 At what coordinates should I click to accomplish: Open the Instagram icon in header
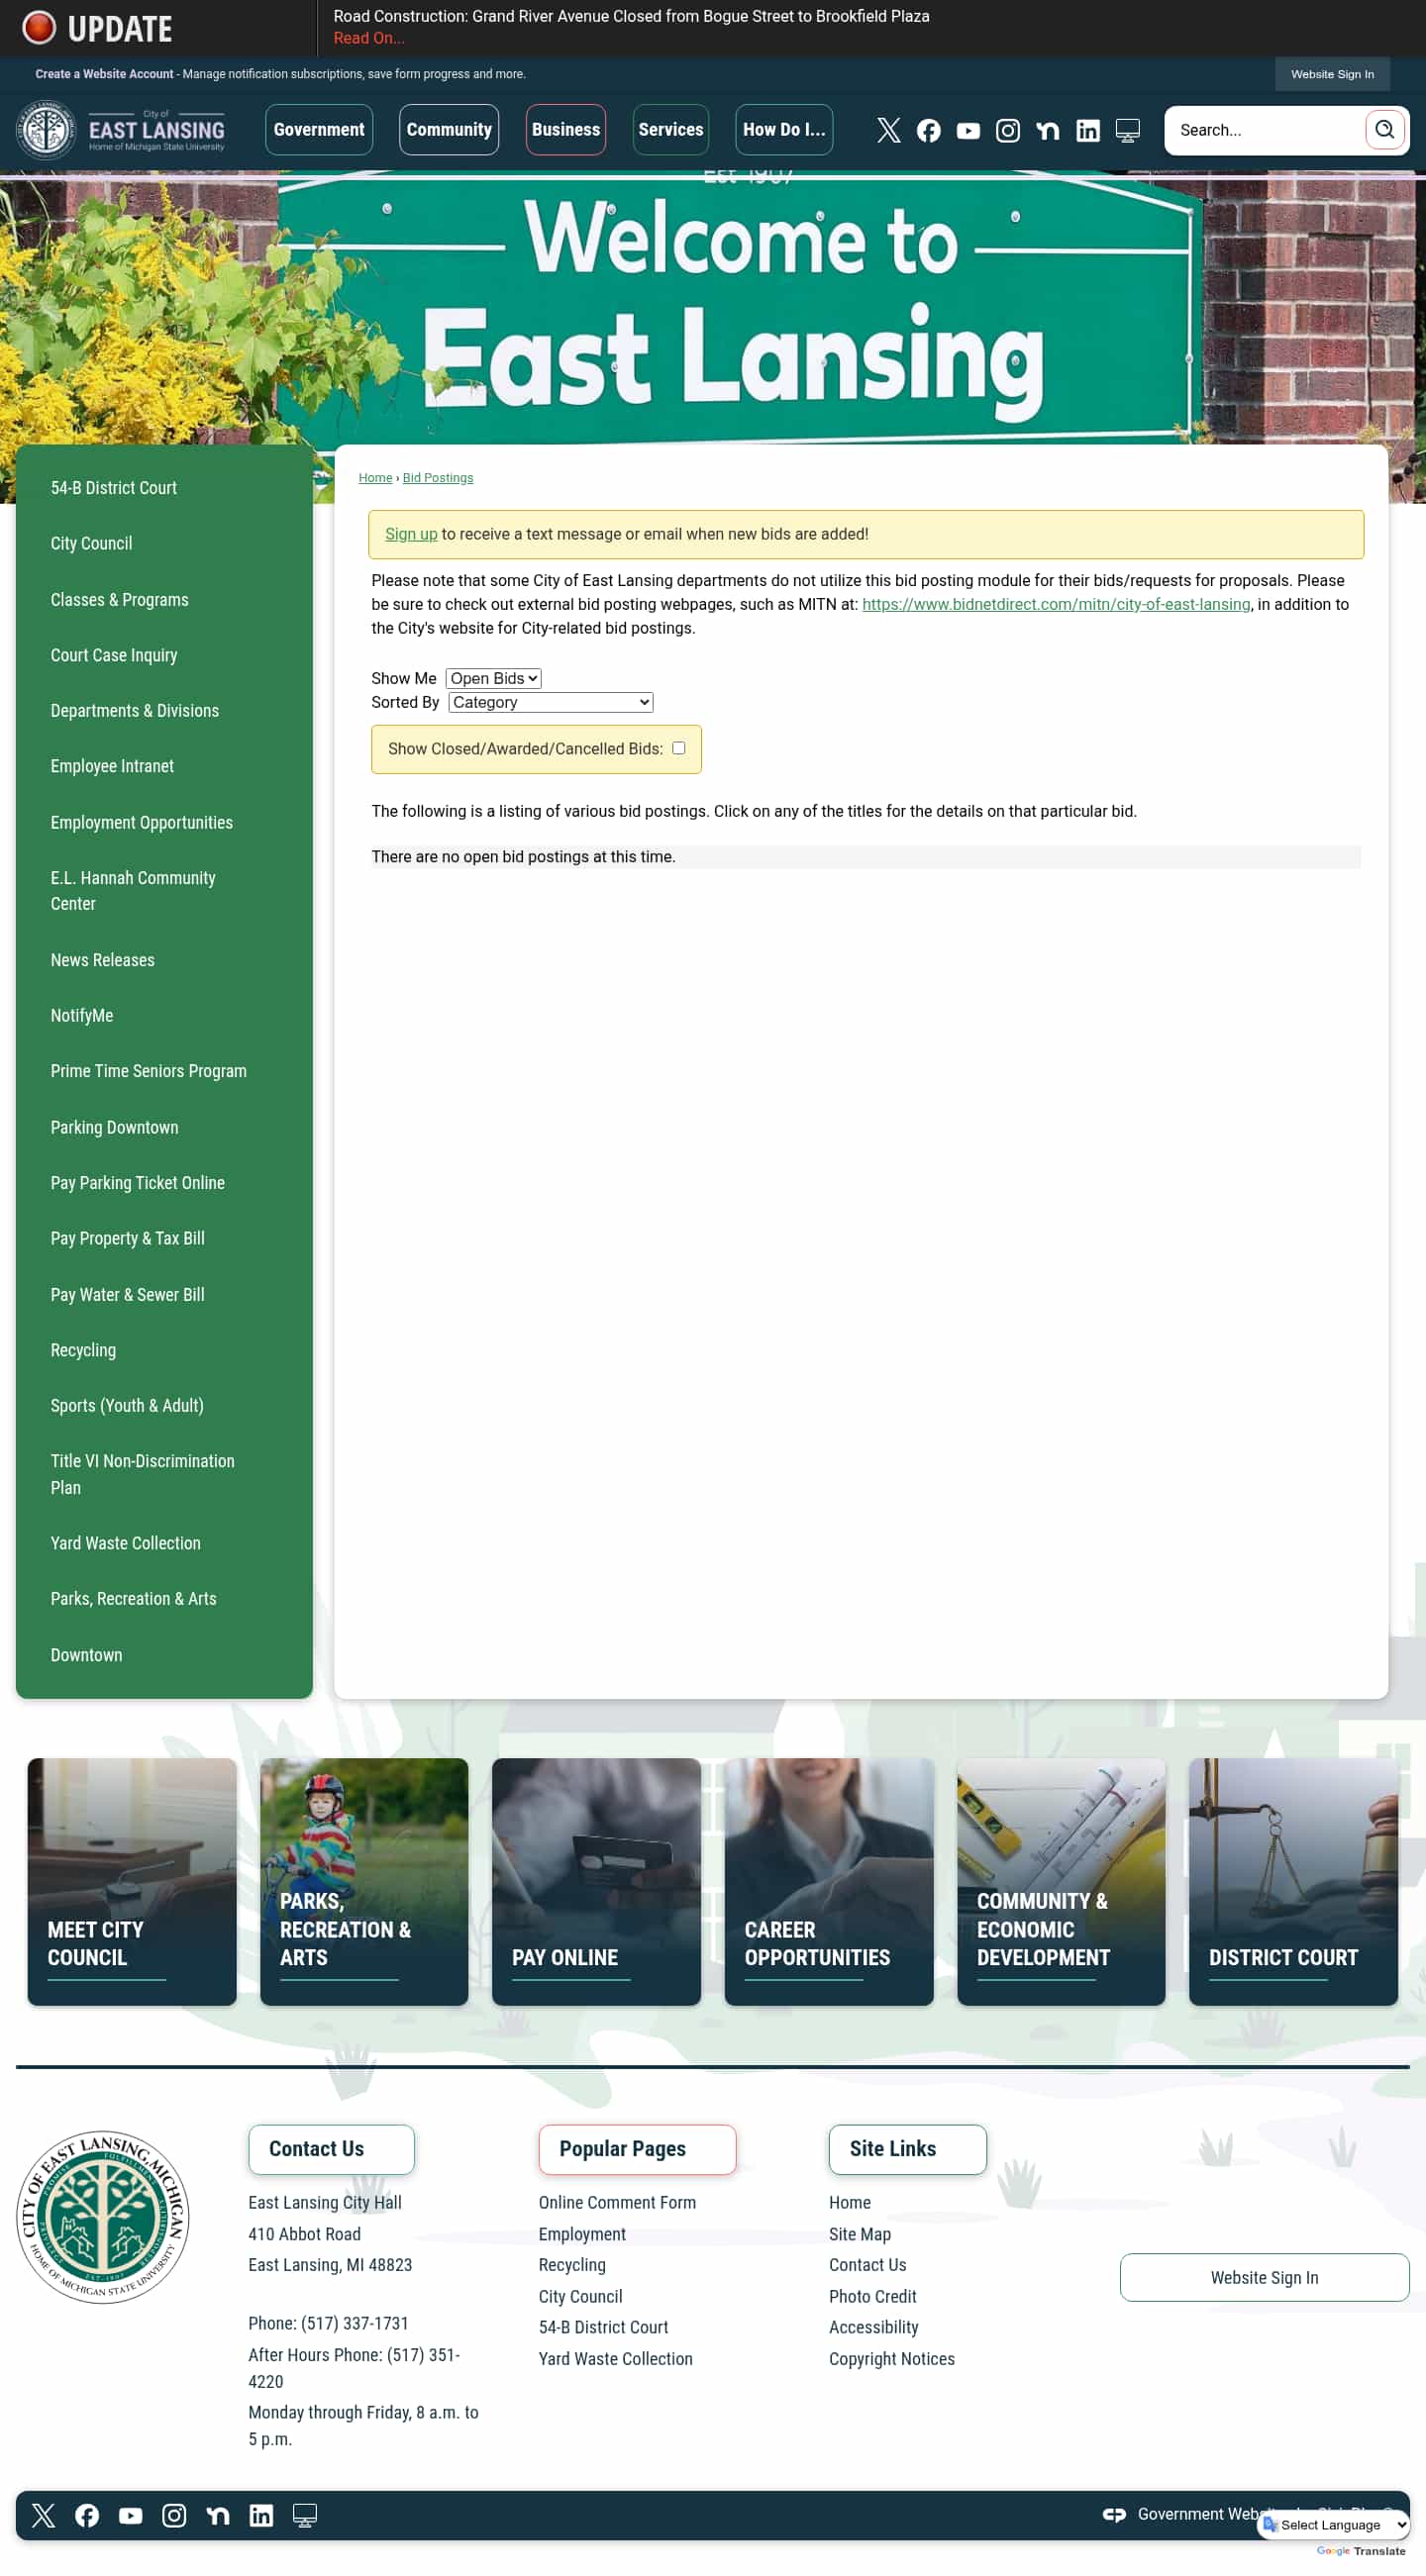coord(1008,130)
